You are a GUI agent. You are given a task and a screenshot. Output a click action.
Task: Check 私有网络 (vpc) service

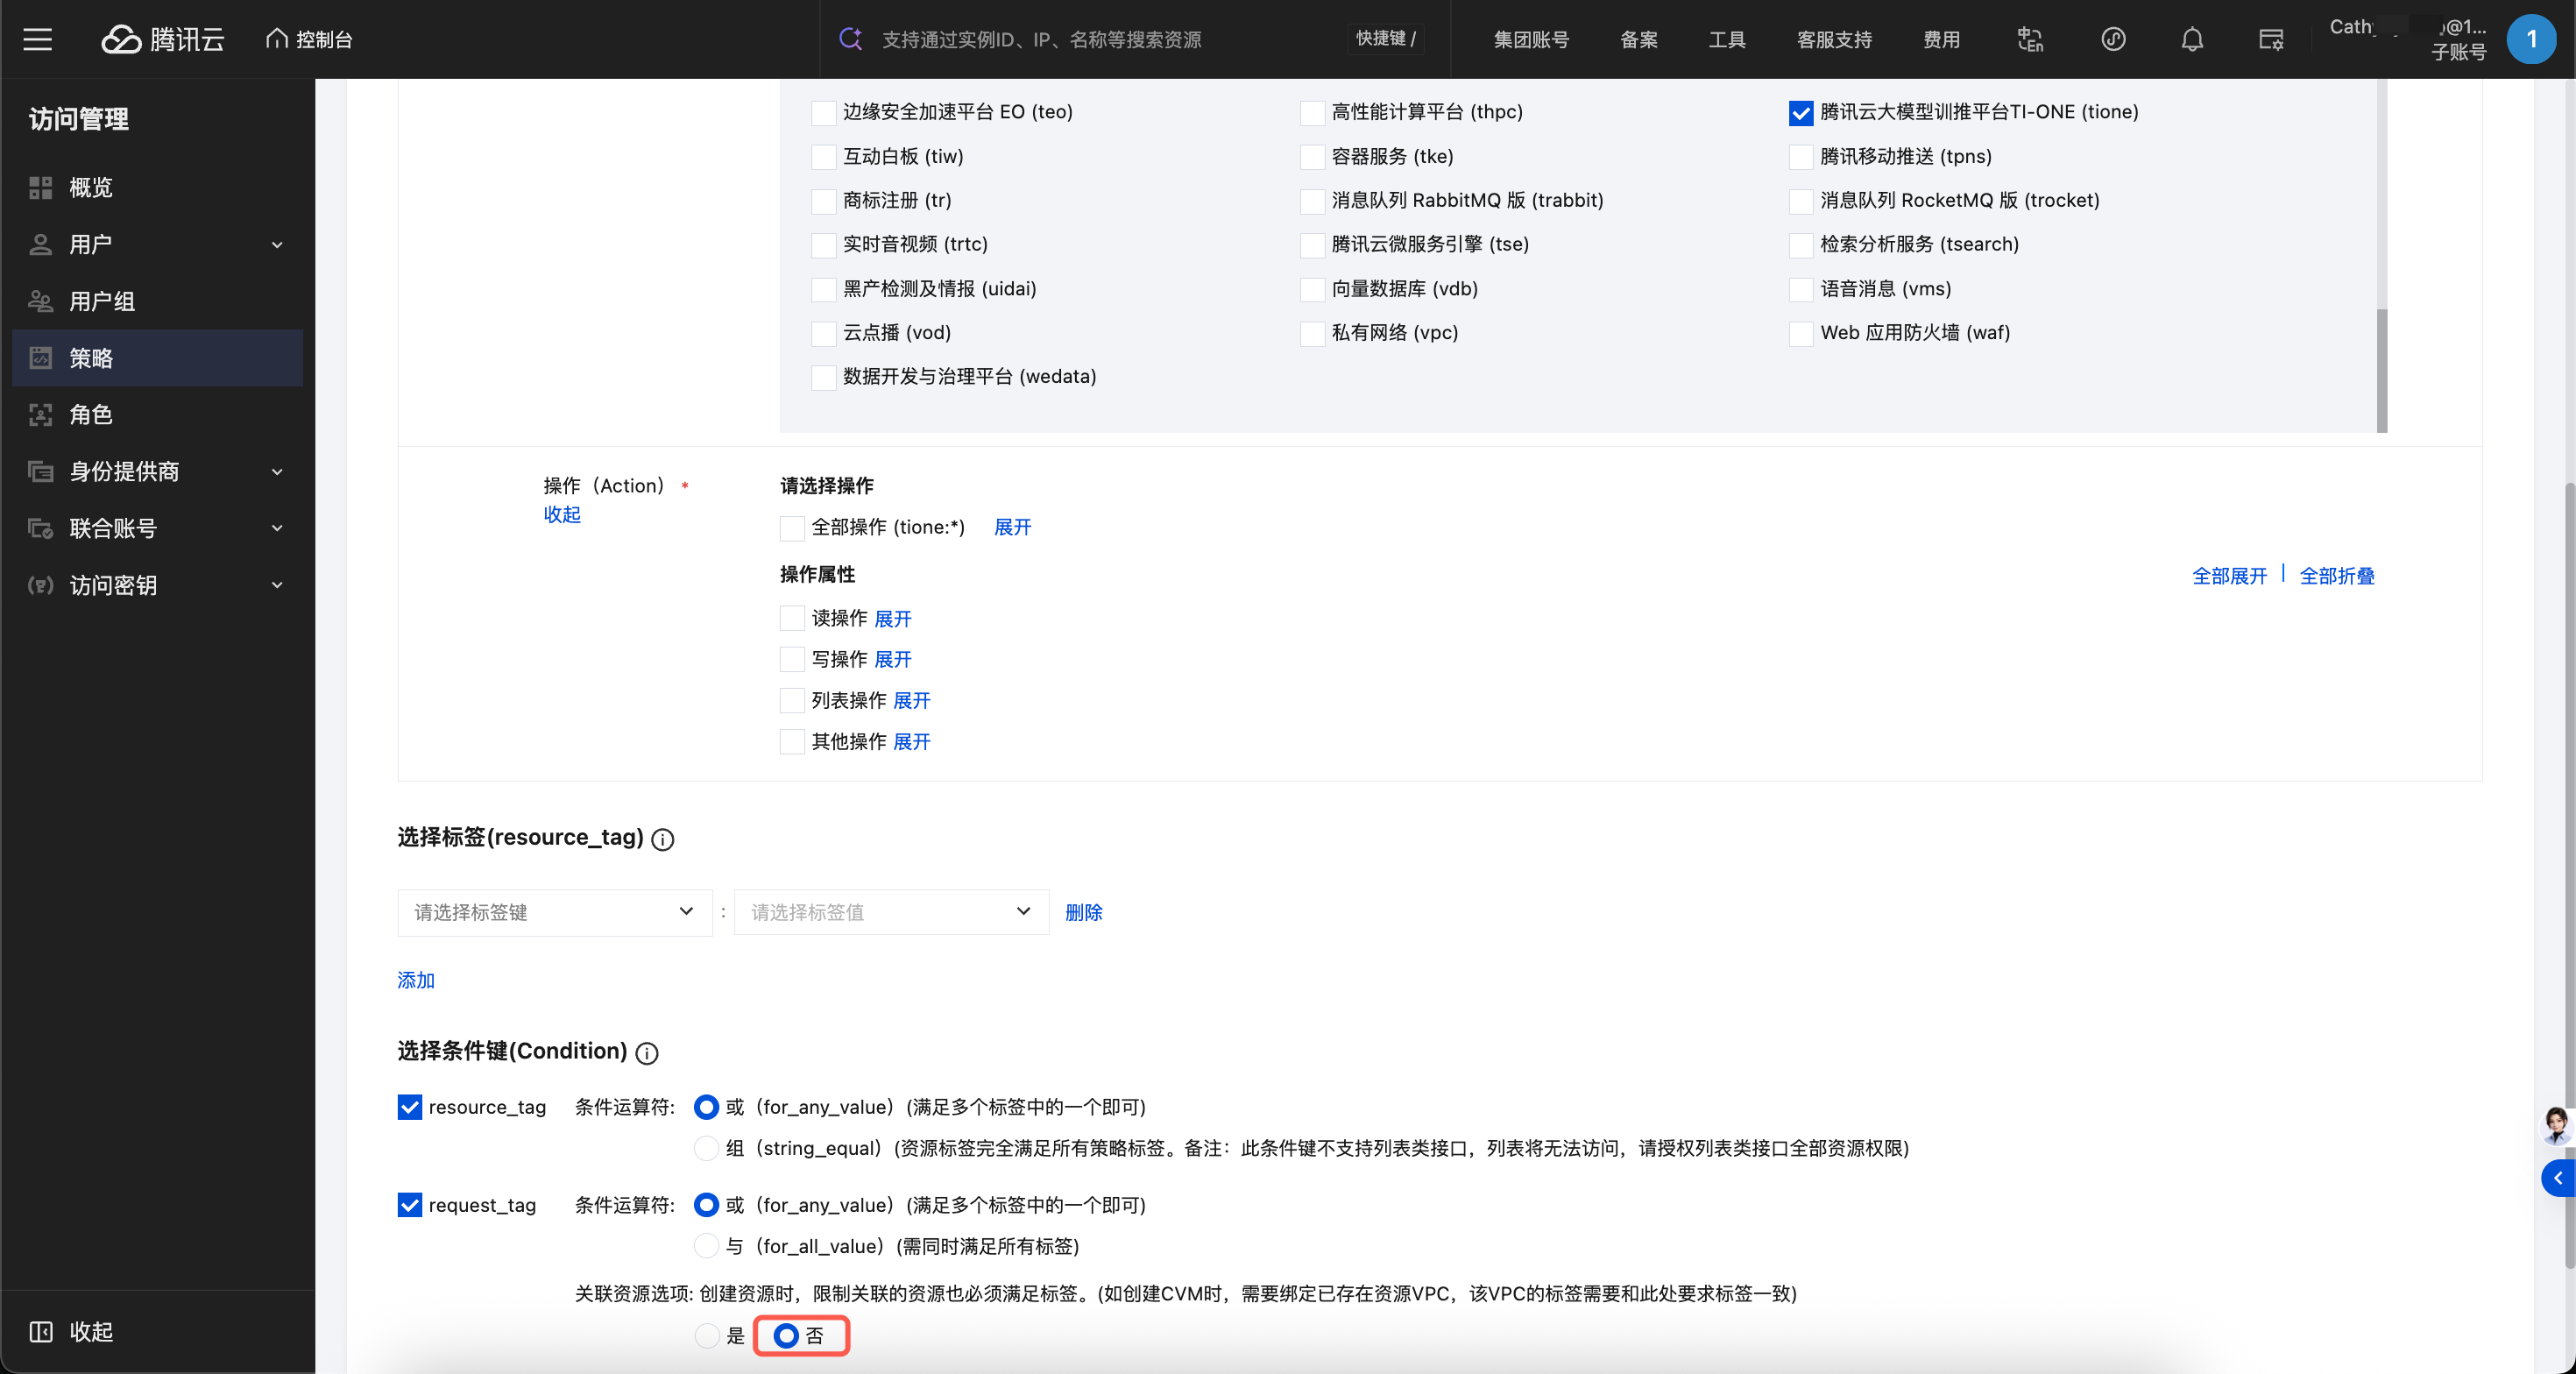pyautogui.click(x=1312, y=333)
